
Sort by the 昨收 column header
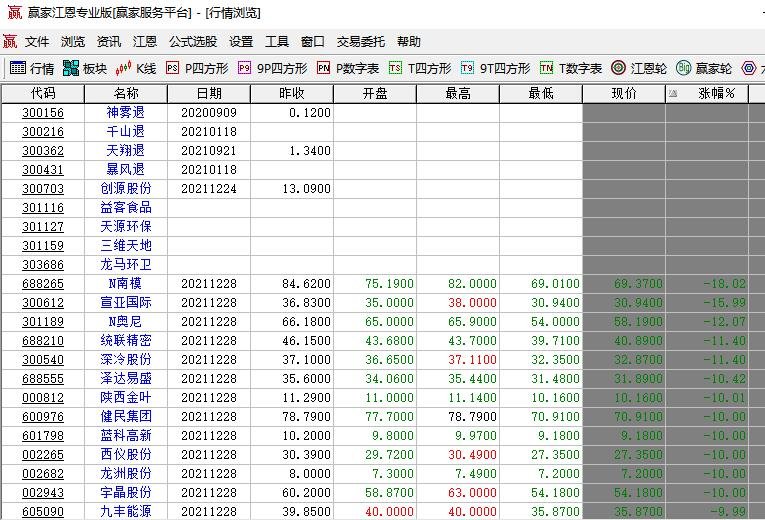pos(292,94)
